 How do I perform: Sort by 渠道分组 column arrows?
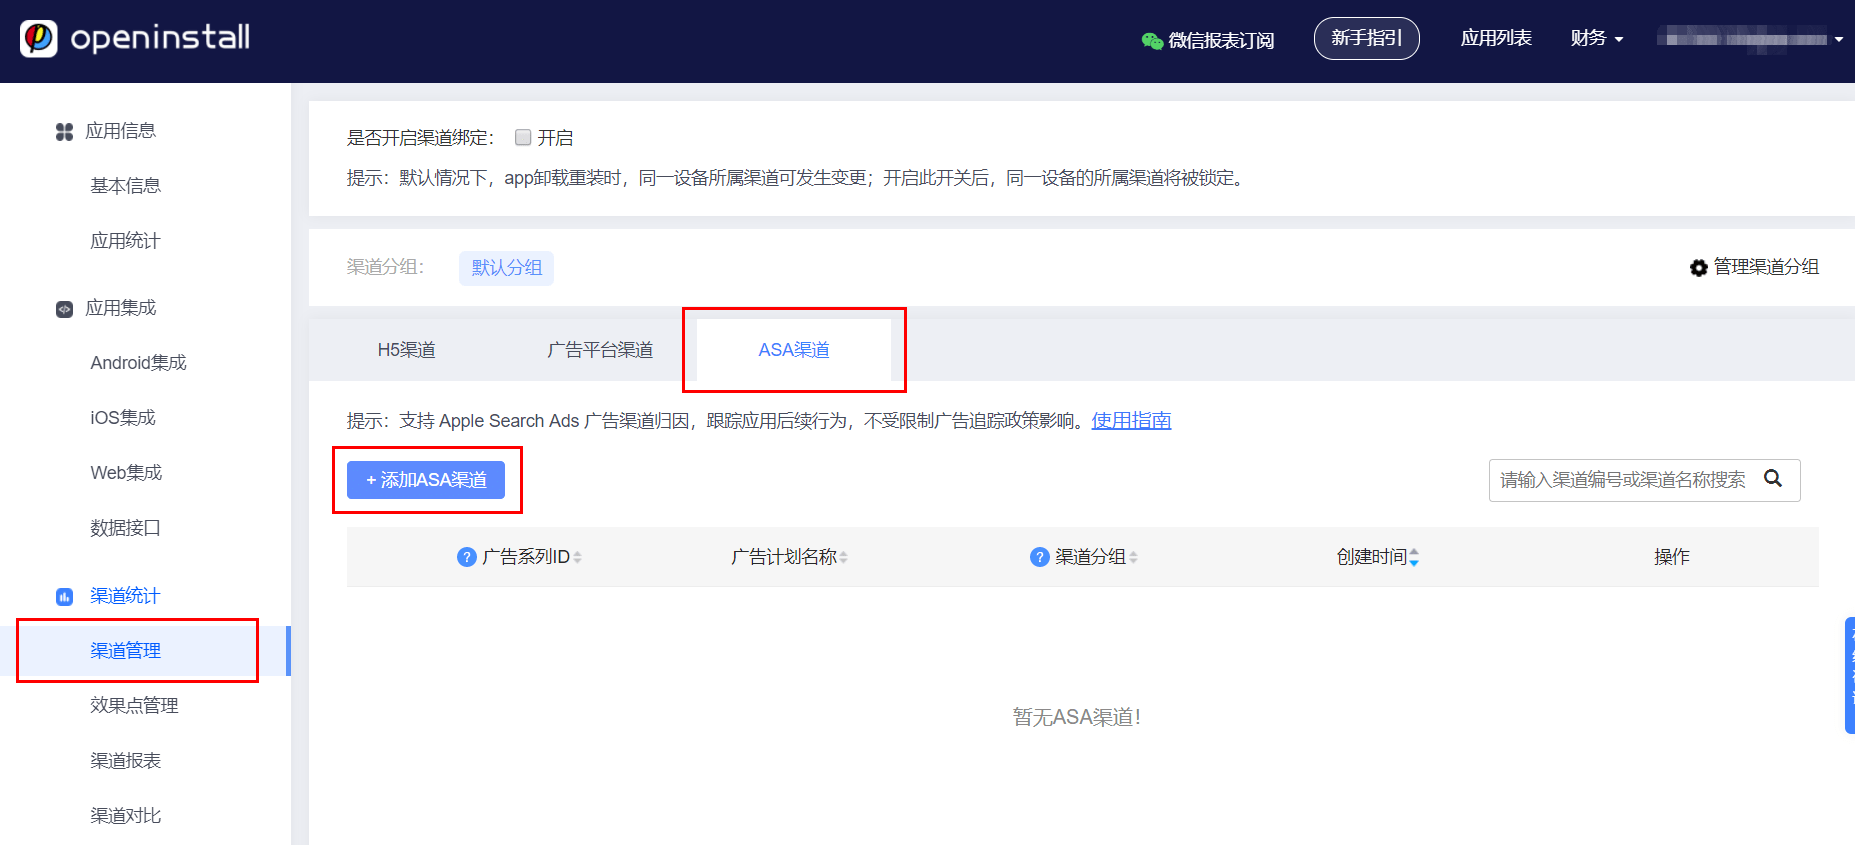[1133, 557]
